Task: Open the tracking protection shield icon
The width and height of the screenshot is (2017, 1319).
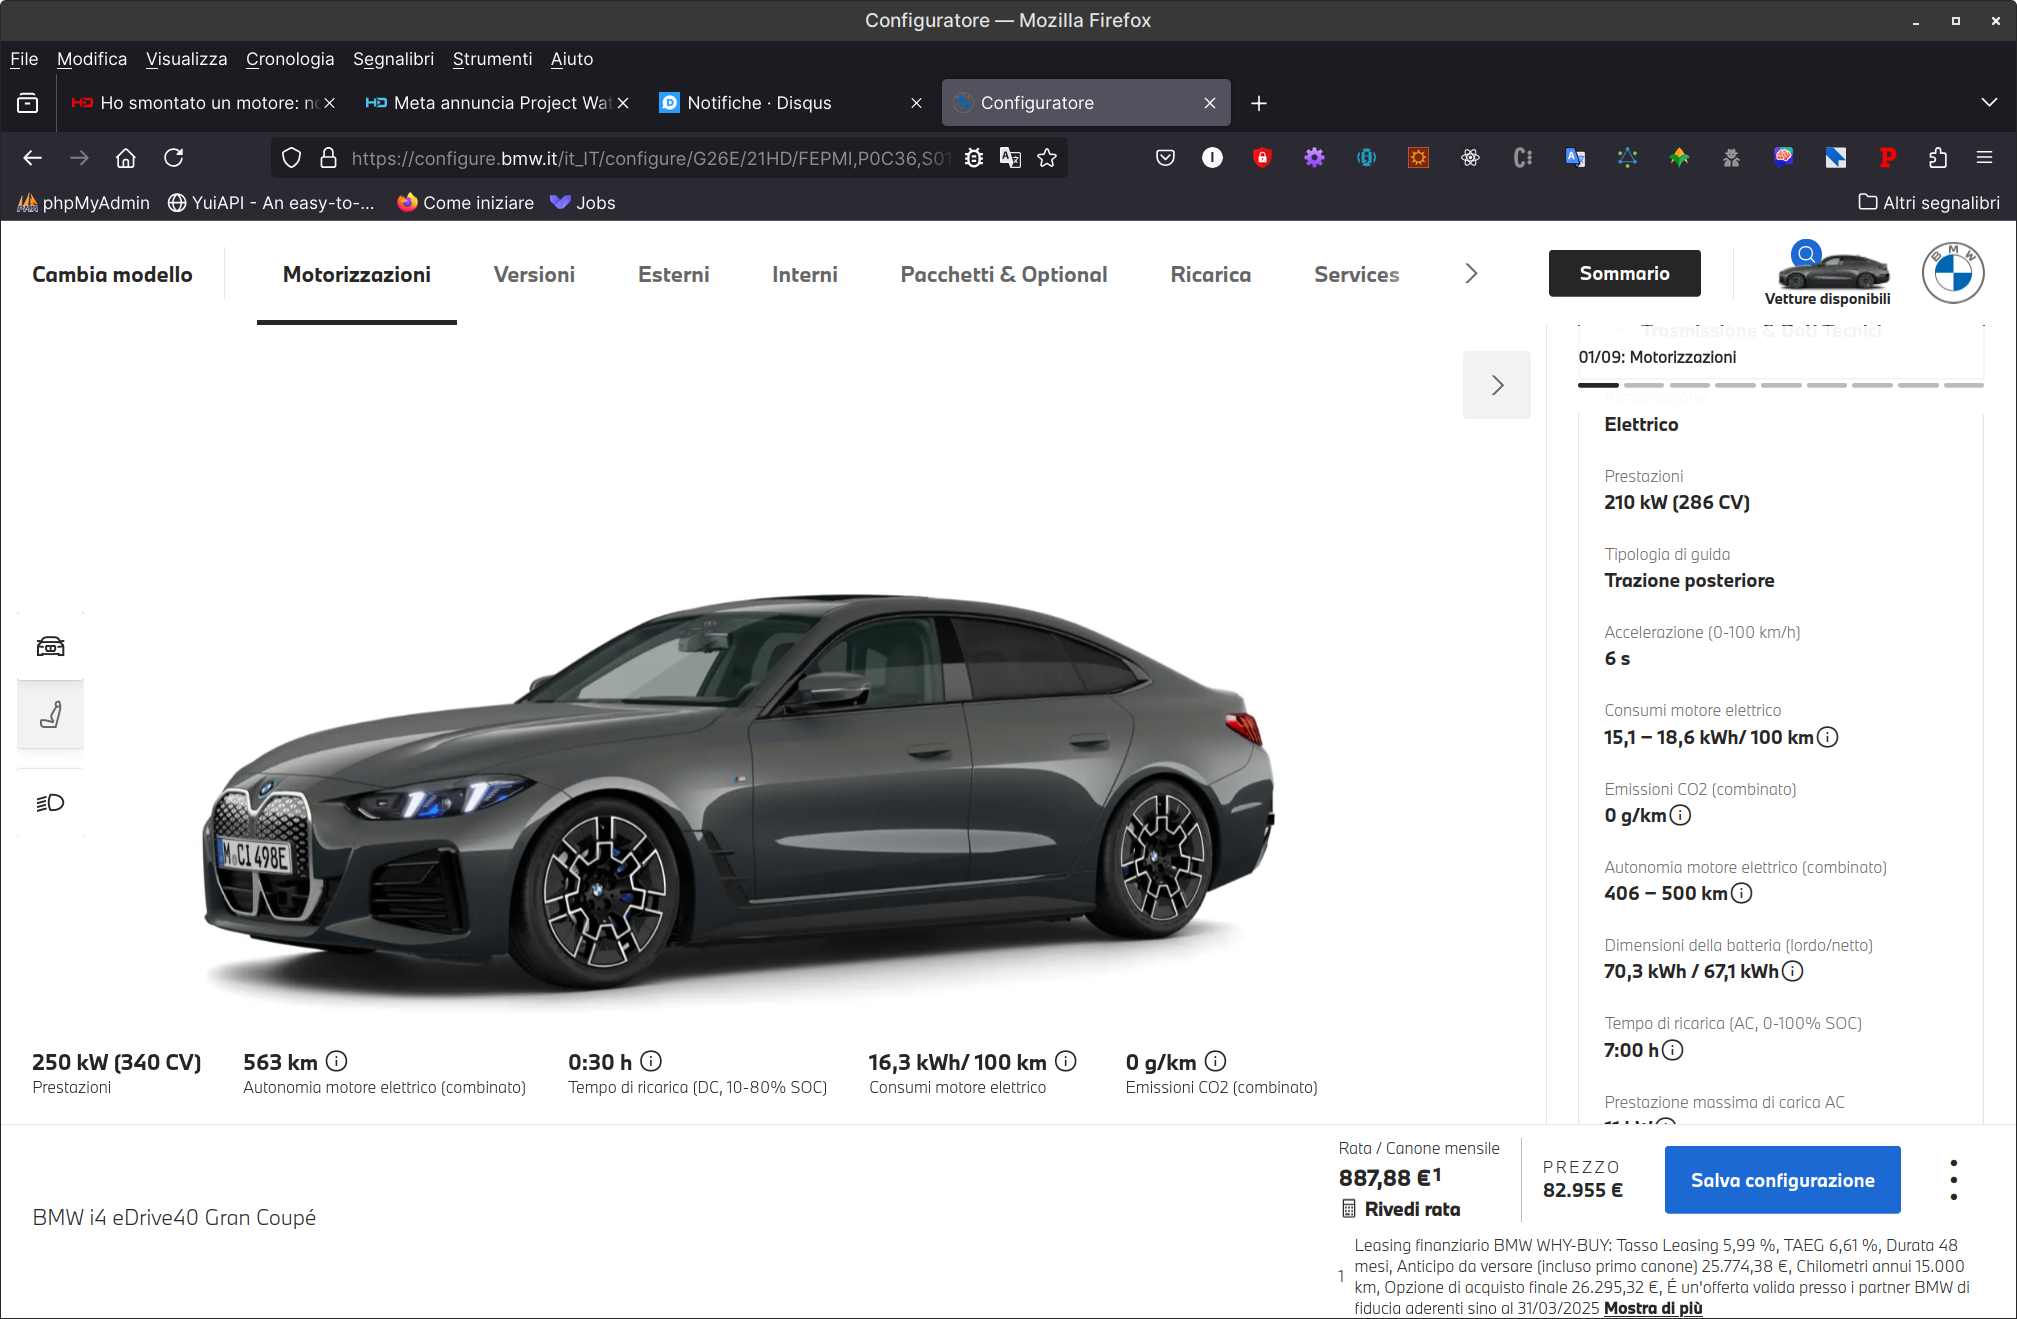Action: (291, 158)
